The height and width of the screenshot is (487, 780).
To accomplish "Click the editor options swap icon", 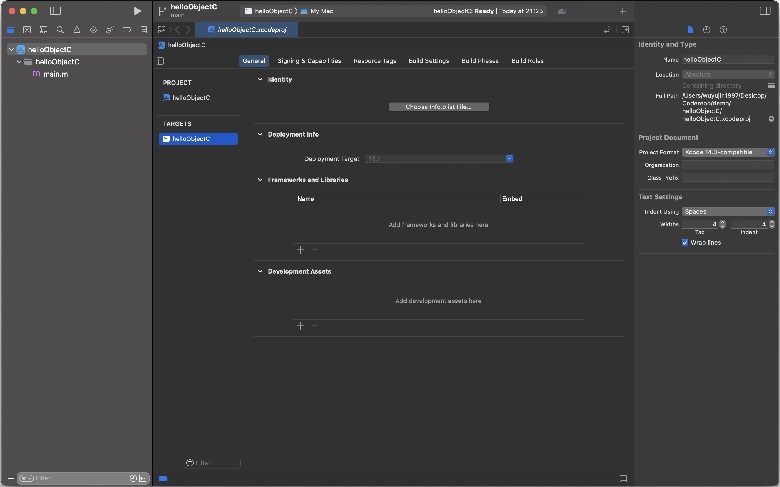I will click(x=607, y=30).
